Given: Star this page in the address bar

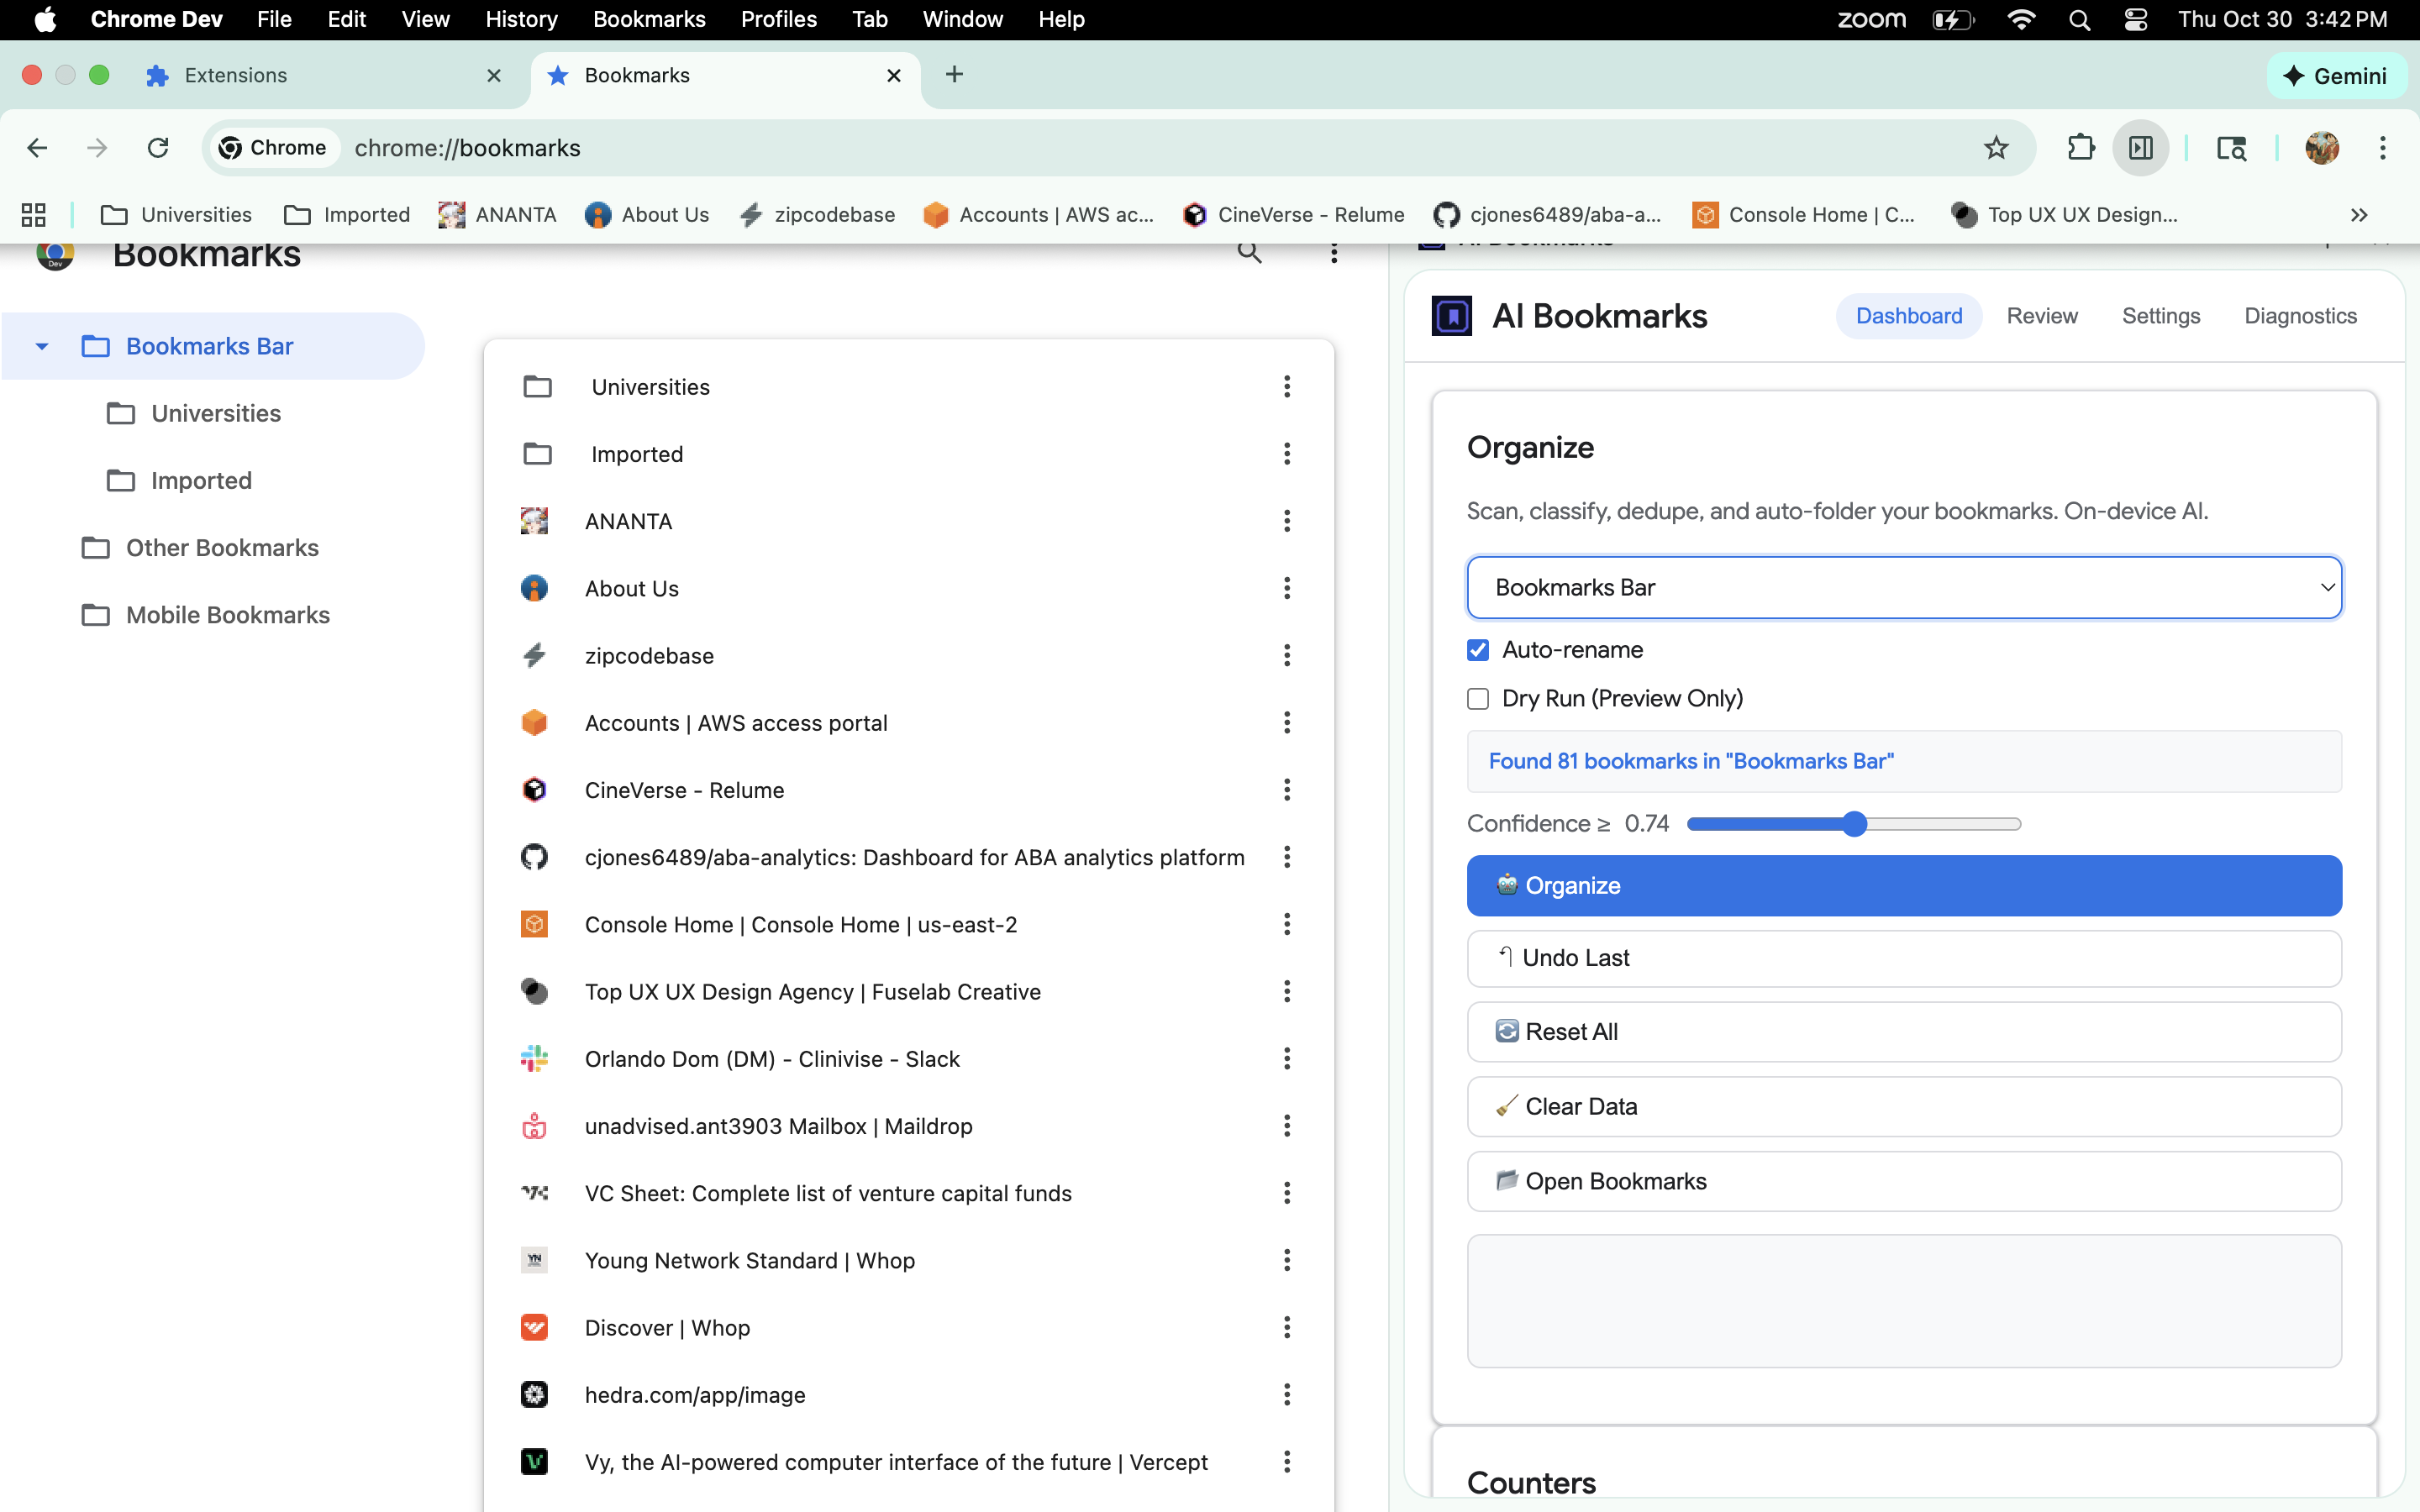Looking at the screenshot, I should pyautogui.click(x=1996, y=148).
